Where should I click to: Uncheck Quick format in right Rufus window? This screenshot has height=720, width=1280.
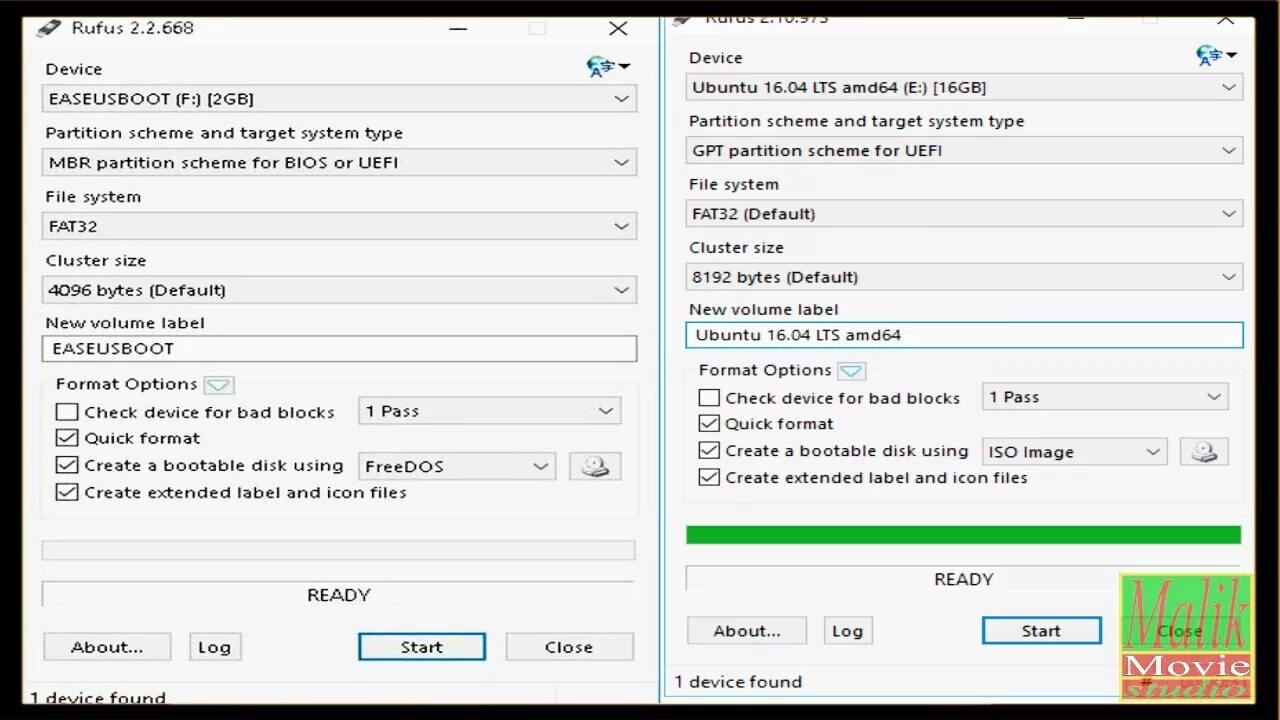[709, 423]
